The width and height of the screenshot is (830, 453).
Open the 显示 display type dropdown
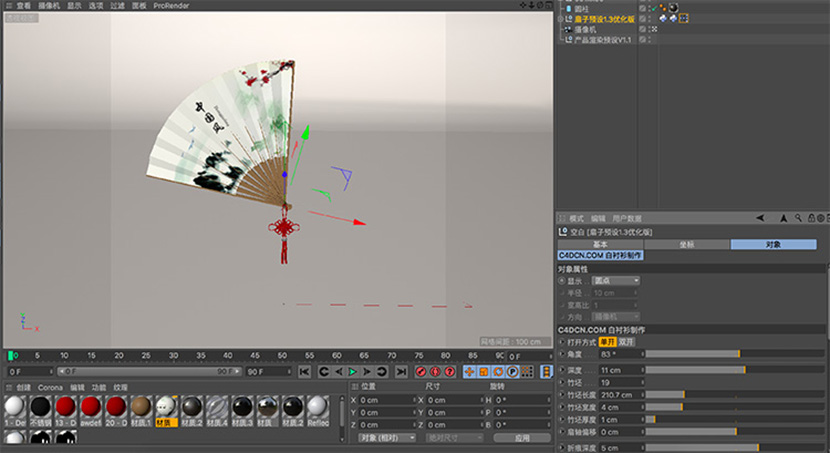click(x=616, y=281)
